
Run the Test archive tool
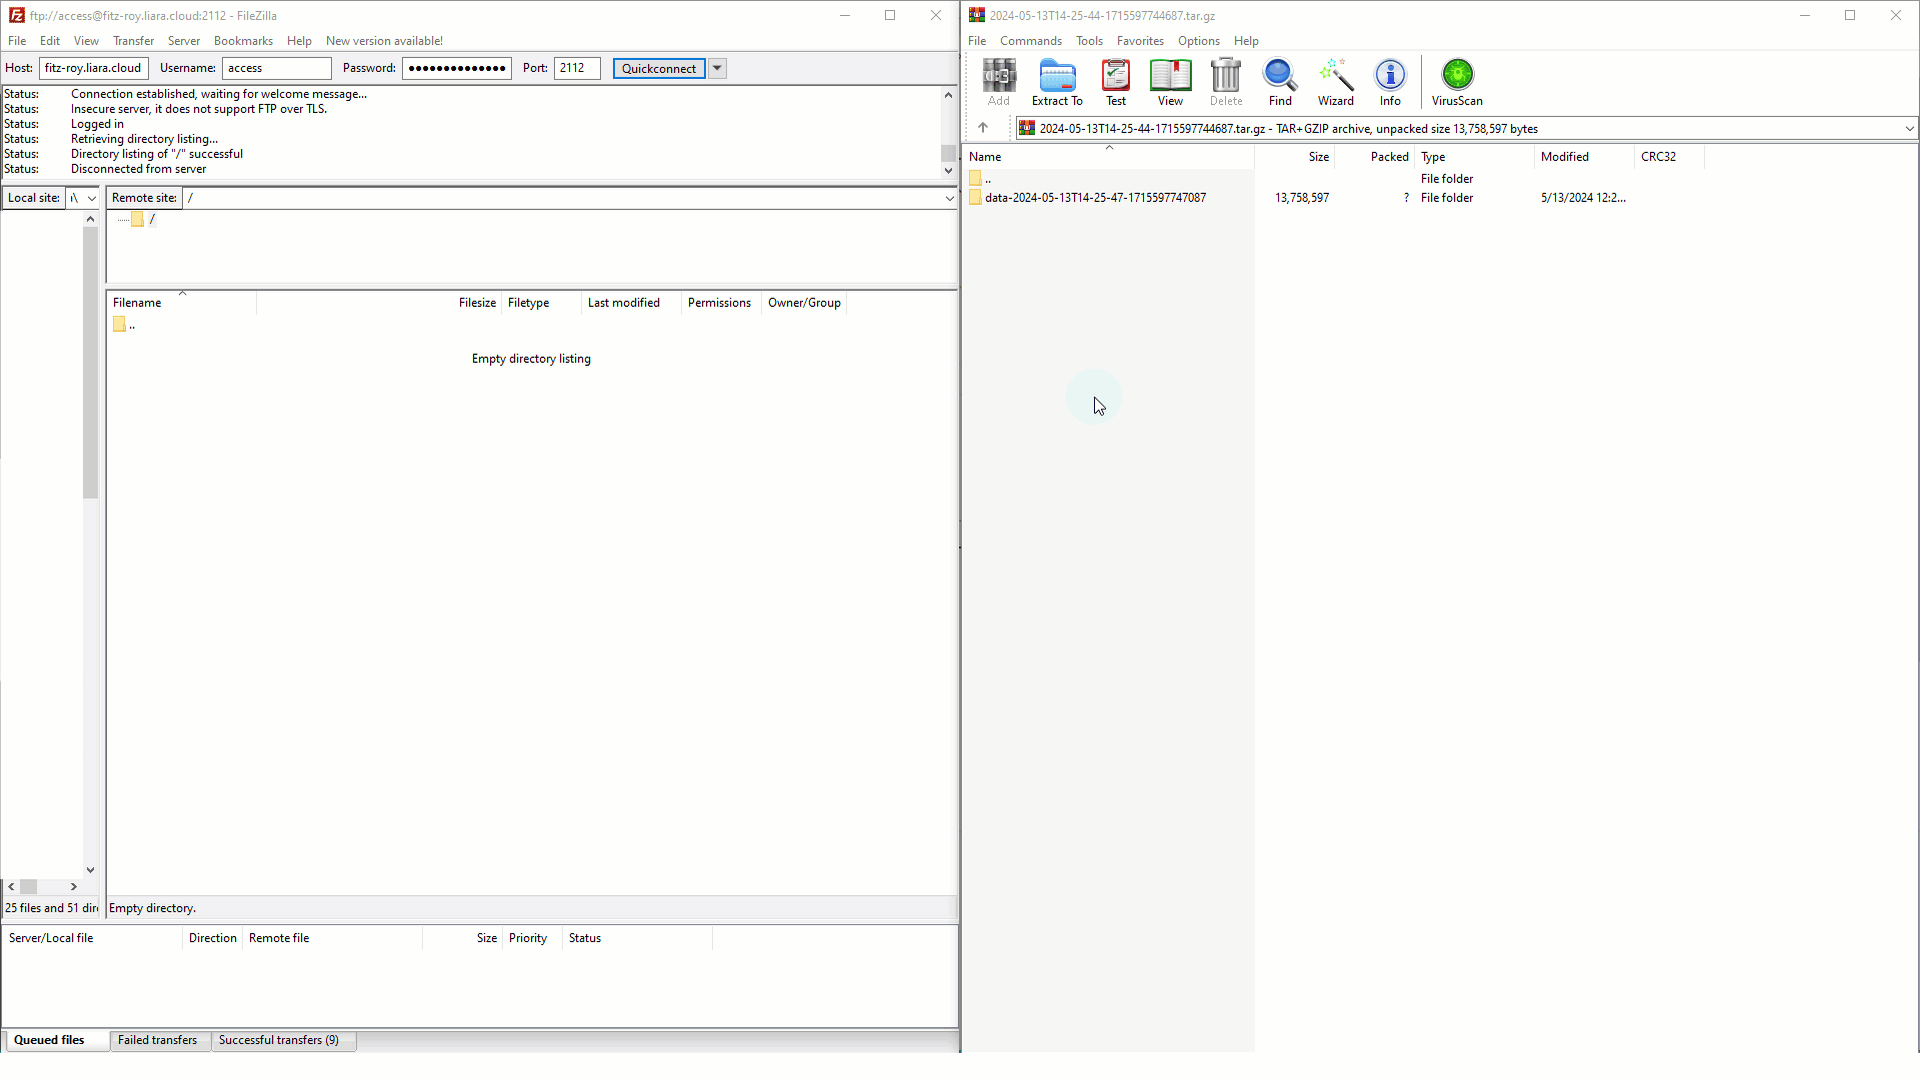tap(1116, 83)
